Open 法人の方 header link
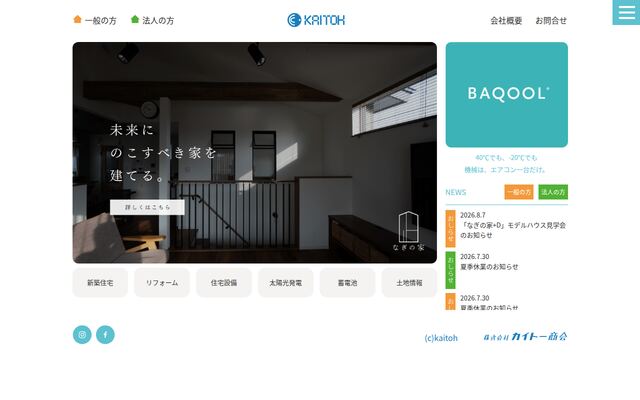Image resolution: width=640 pixels, height=400 pixels. pos(158,20)
